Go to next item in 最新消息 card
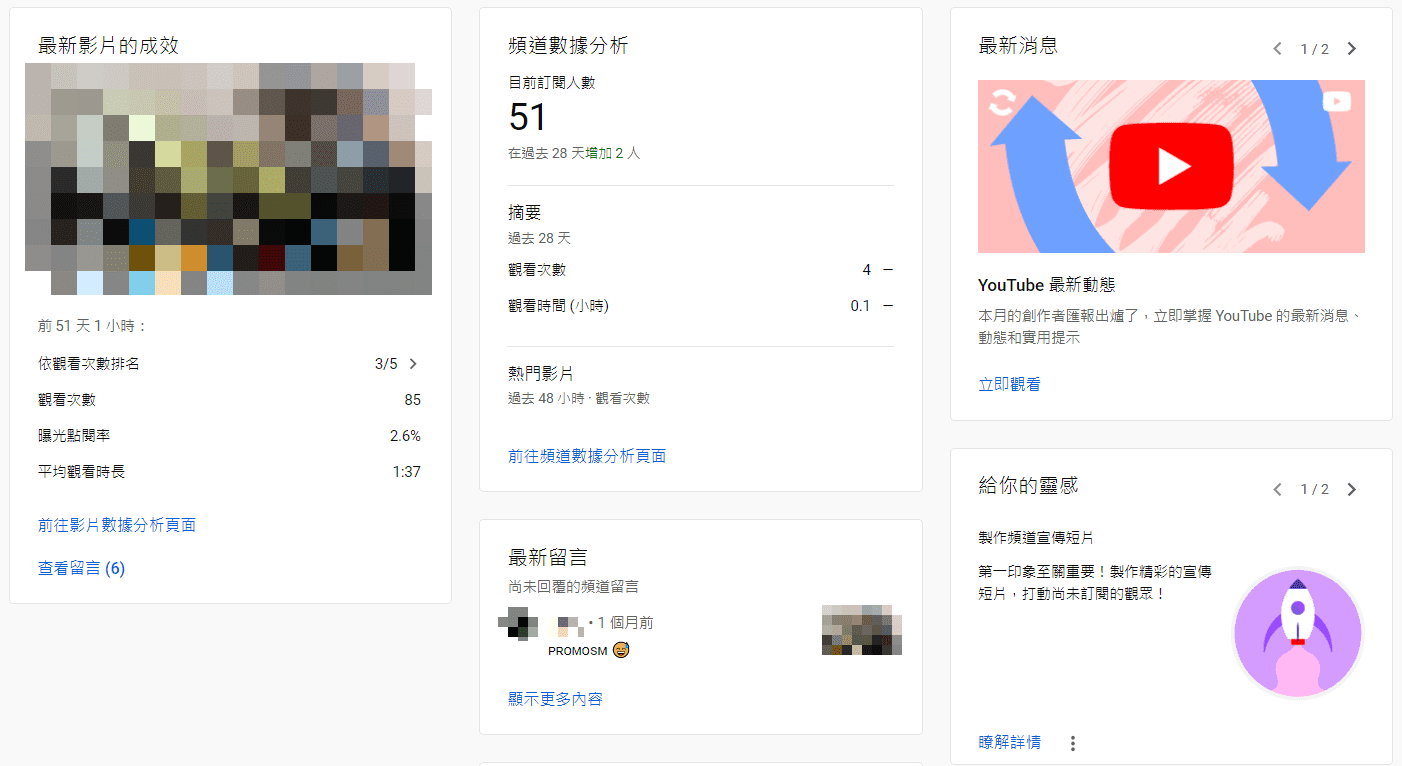This screenshot has width=1402, height=766. tap(1352, 48)
